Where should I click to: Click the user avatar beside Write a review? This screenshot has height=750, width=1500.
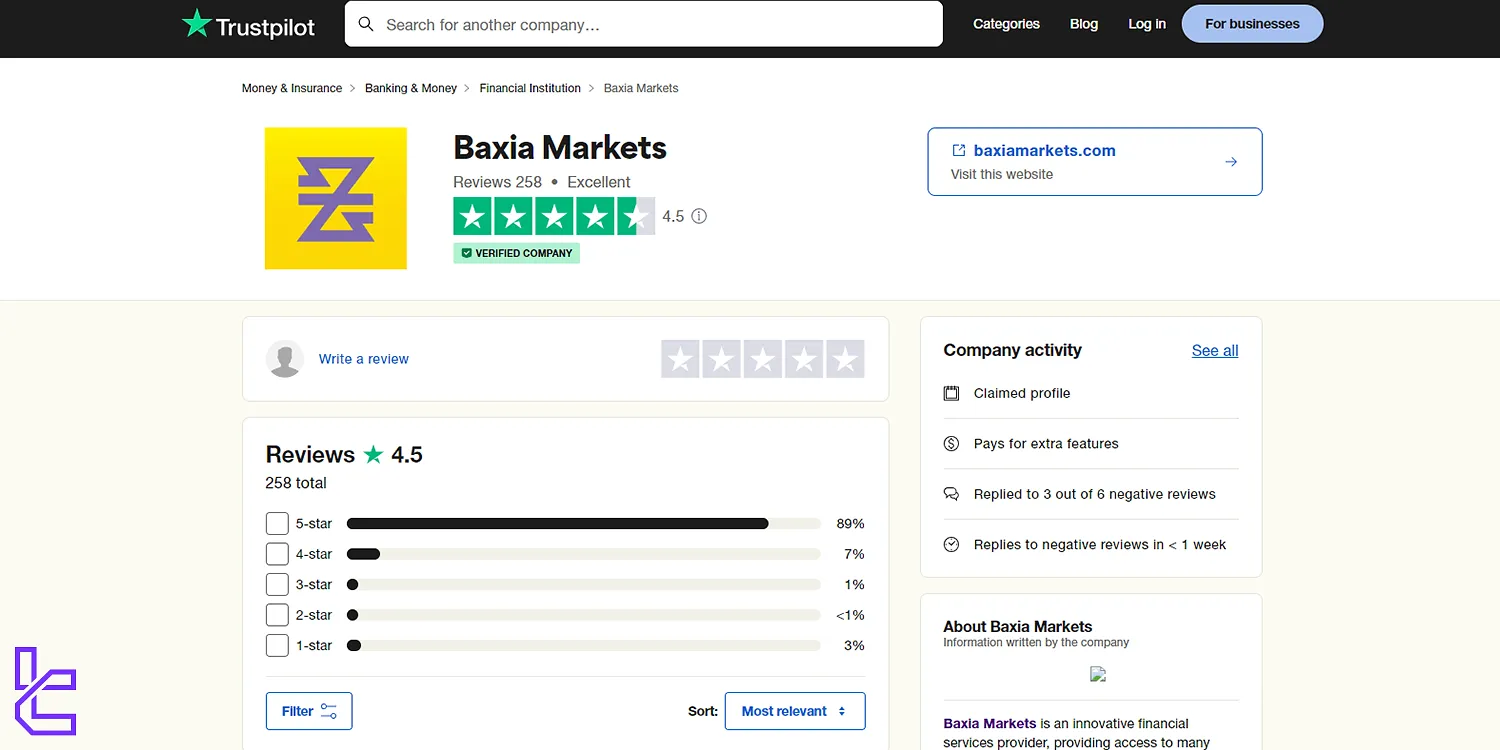pyautogui.click(x=285, y=359)
